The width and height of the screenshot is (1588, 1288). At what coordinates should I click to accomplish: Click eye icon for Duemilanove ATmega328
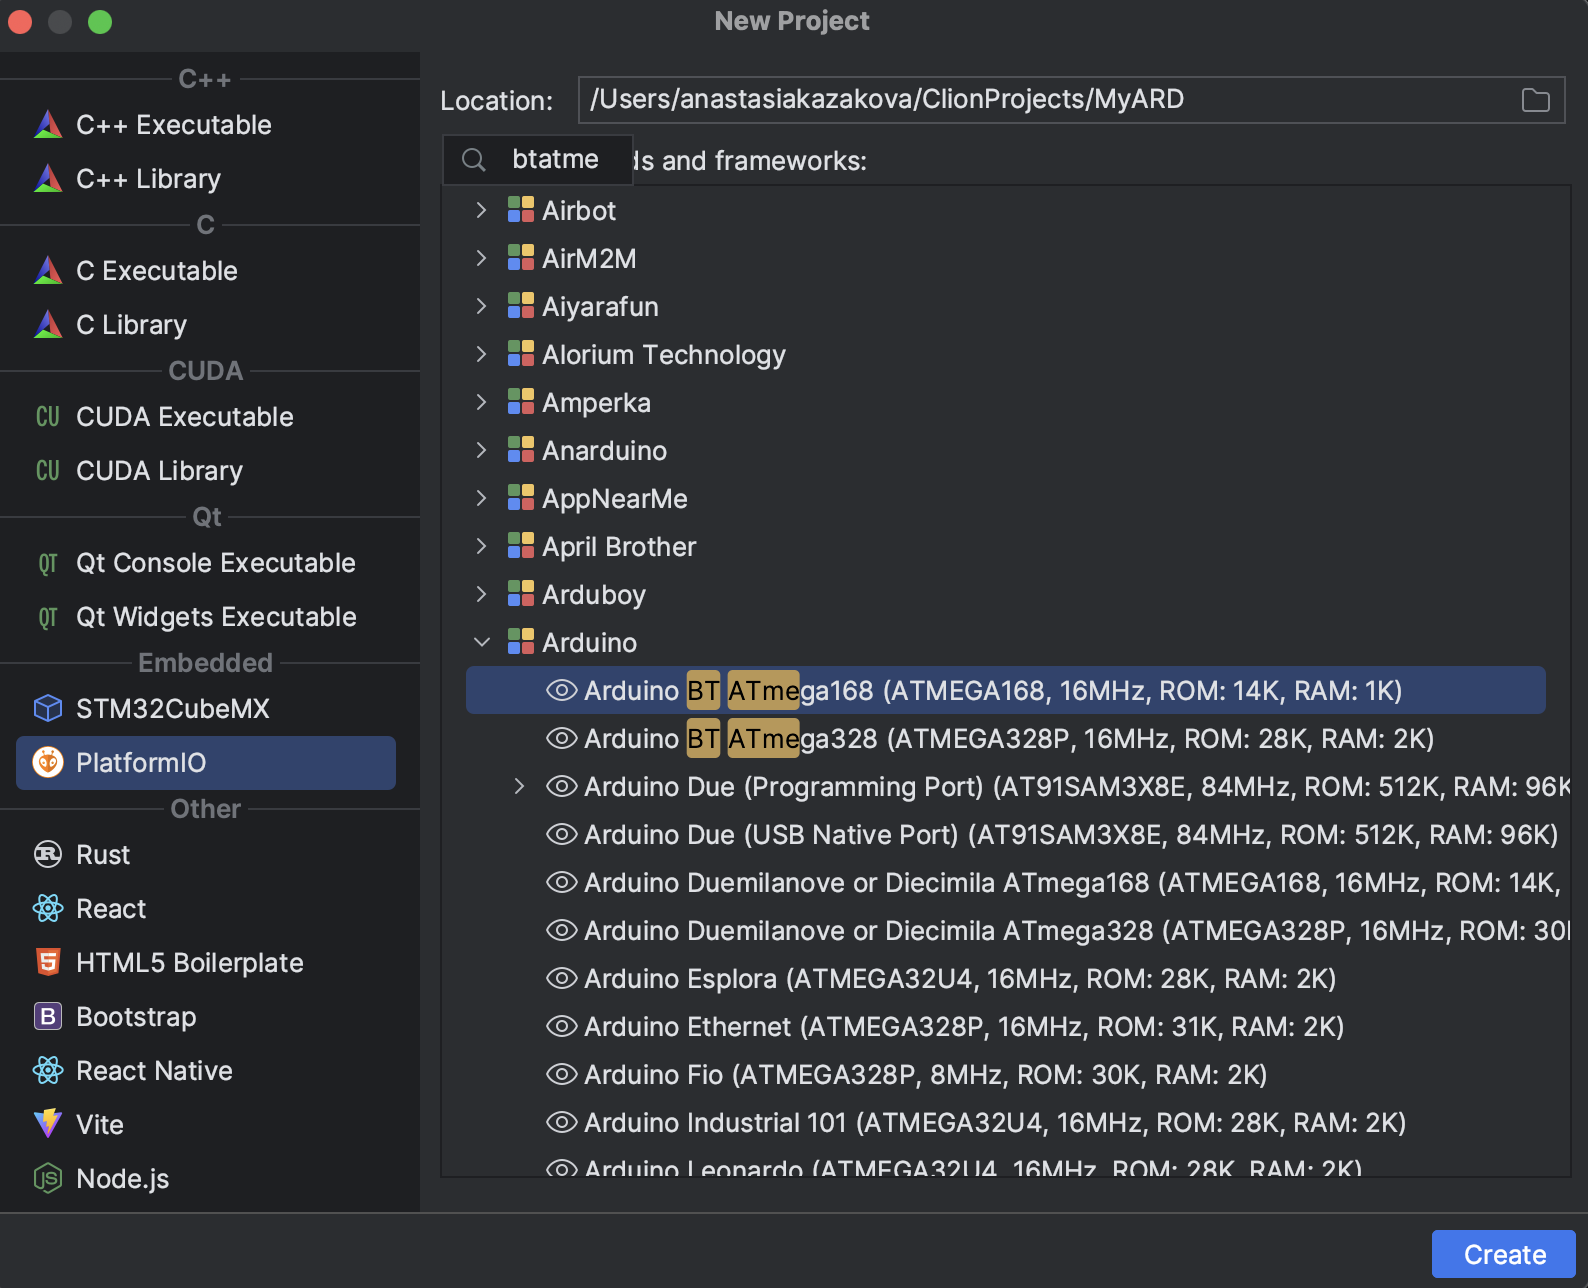(562, 930)
